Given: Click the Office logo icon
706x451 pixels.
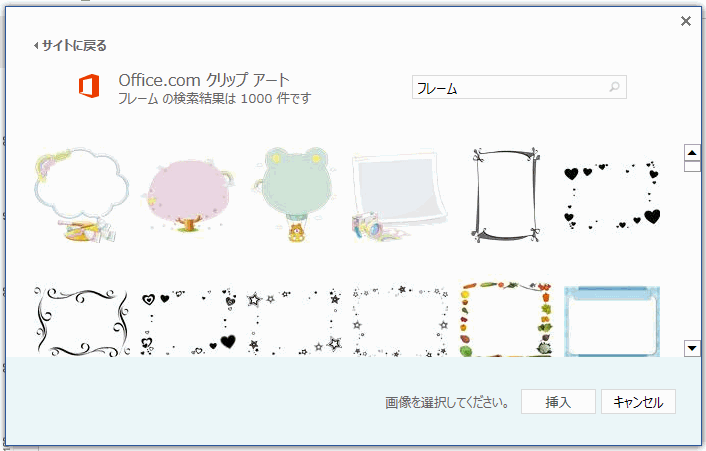Looking at the screenshot, I should 89,86.
